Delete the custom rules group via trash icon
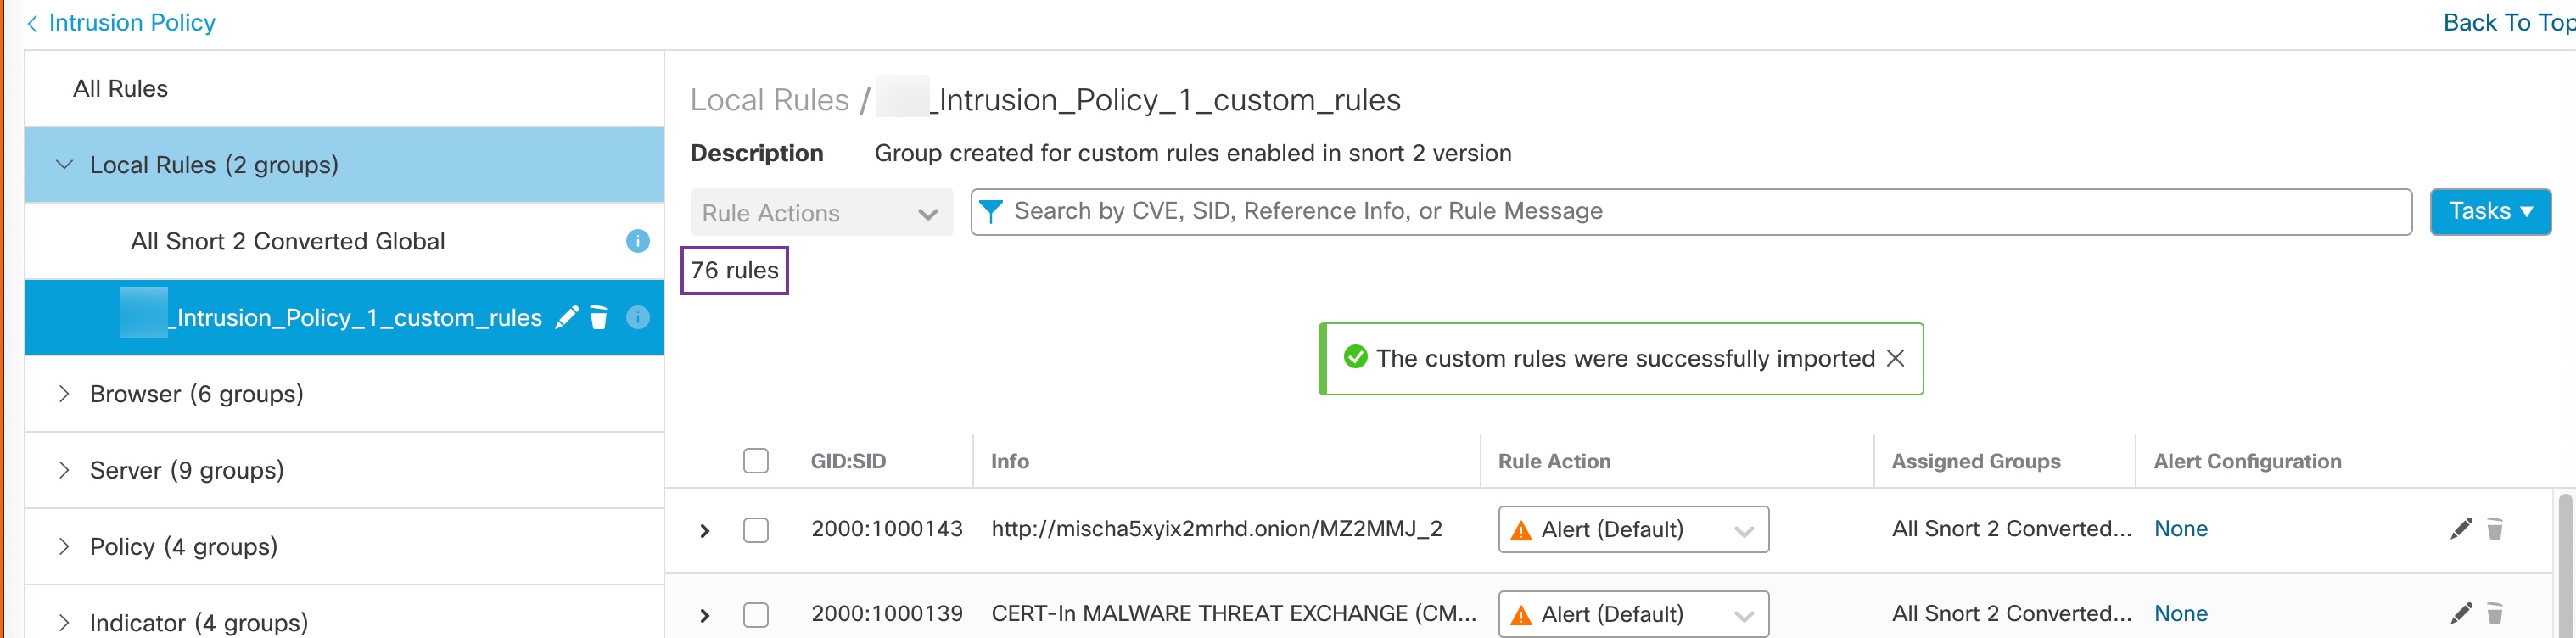Screen dimensions: 2576x638 [599, 318]
